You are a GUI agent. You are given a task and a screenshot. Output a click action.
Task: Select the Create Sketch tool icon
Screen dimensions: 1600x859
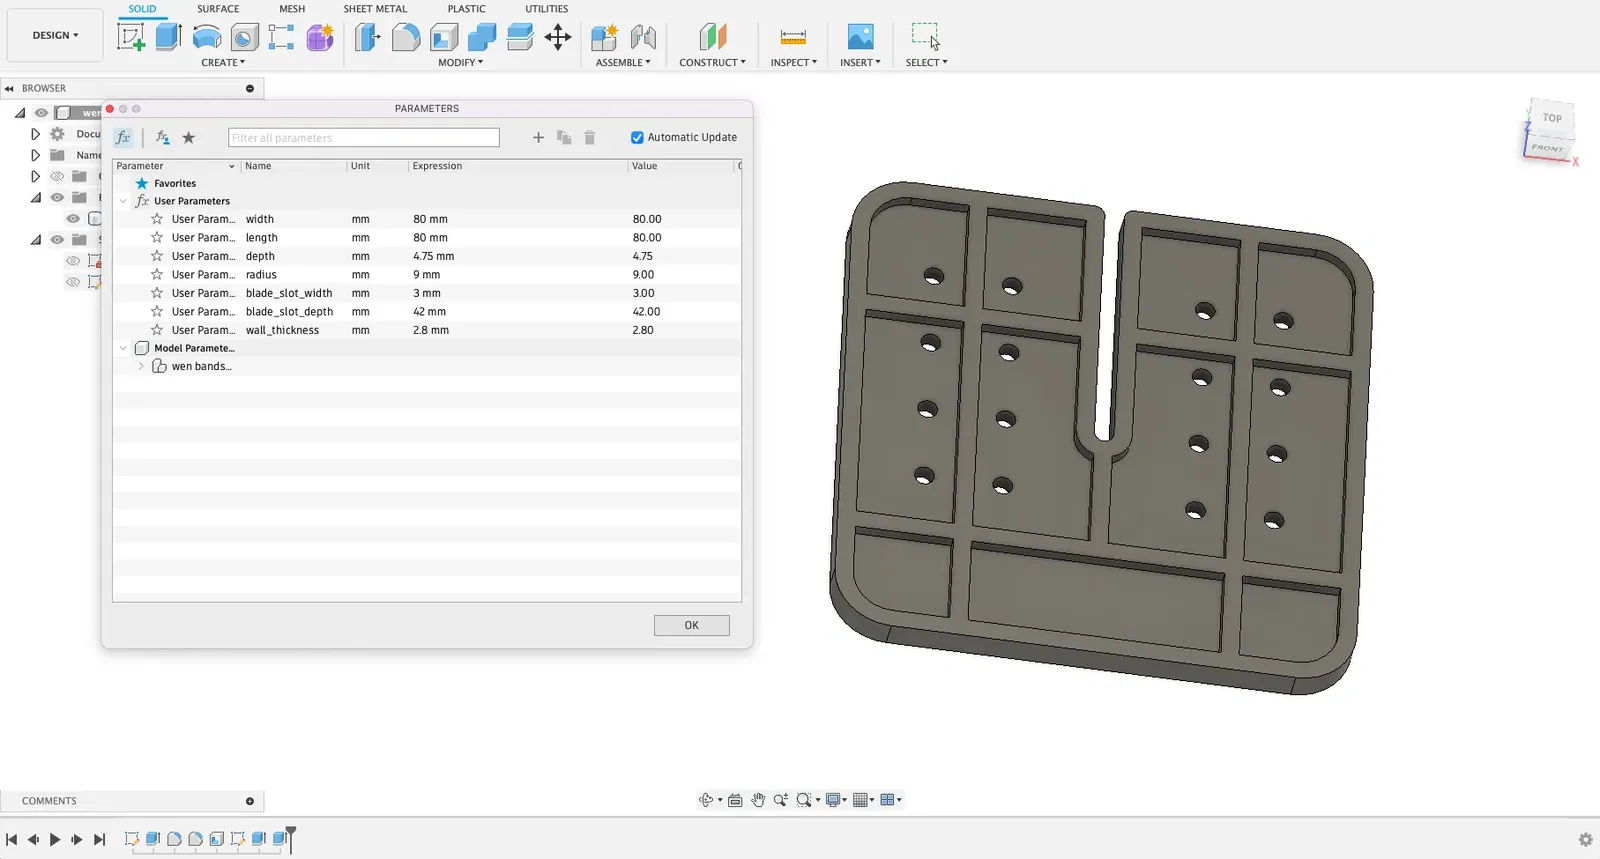click(x=131, y=37)
